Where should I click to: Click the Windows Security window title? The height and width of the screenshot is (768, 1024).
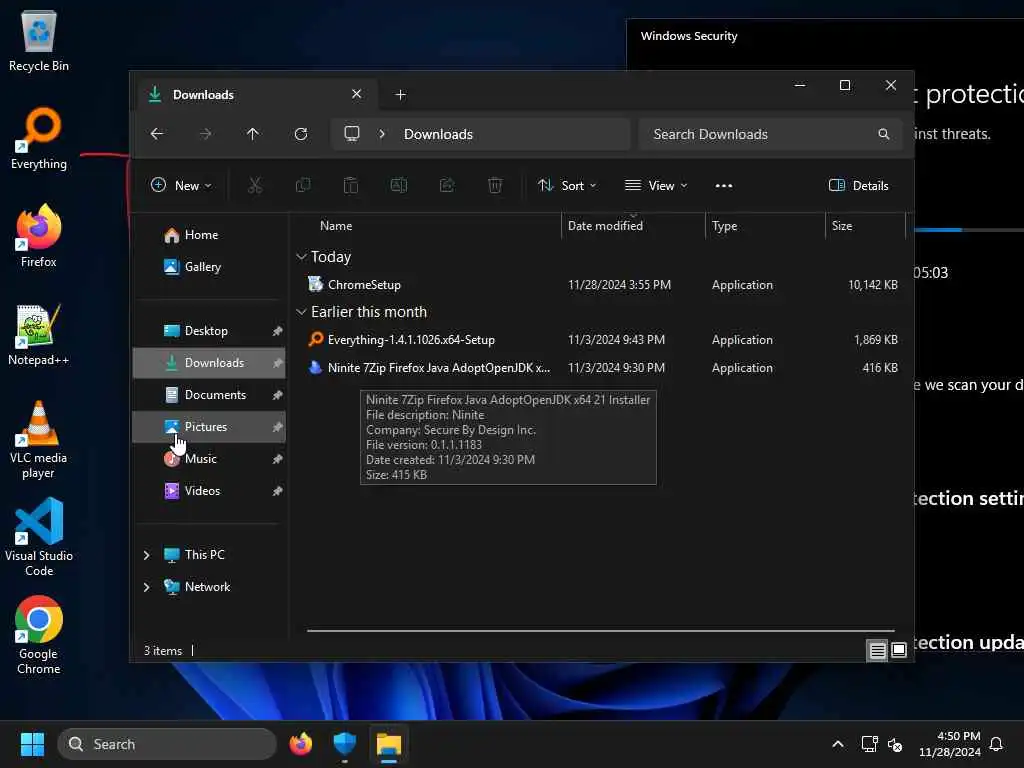click(689, 36)
